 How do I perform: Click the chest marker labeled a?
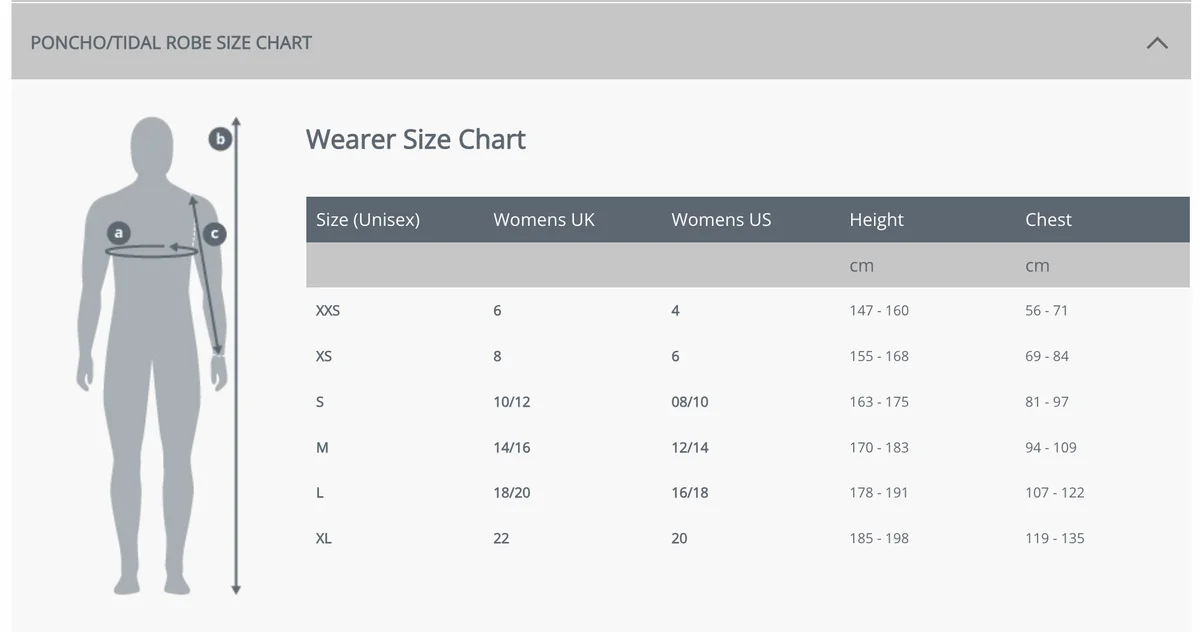pos(118,233)
